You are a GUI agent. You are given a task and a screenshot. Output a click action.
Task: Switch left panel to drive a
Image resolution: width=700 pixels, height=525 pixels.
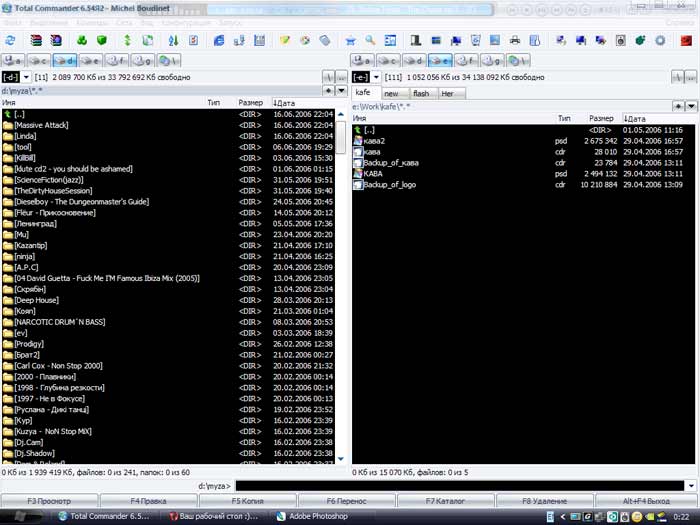pyautogui.click(x=13, y=60)
